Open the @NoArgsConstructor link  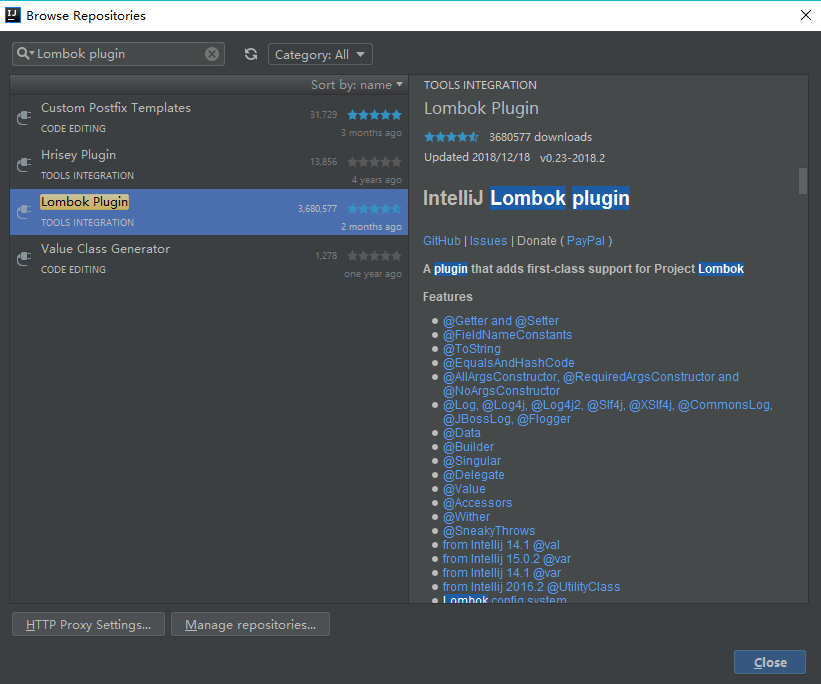click(501, 391)
